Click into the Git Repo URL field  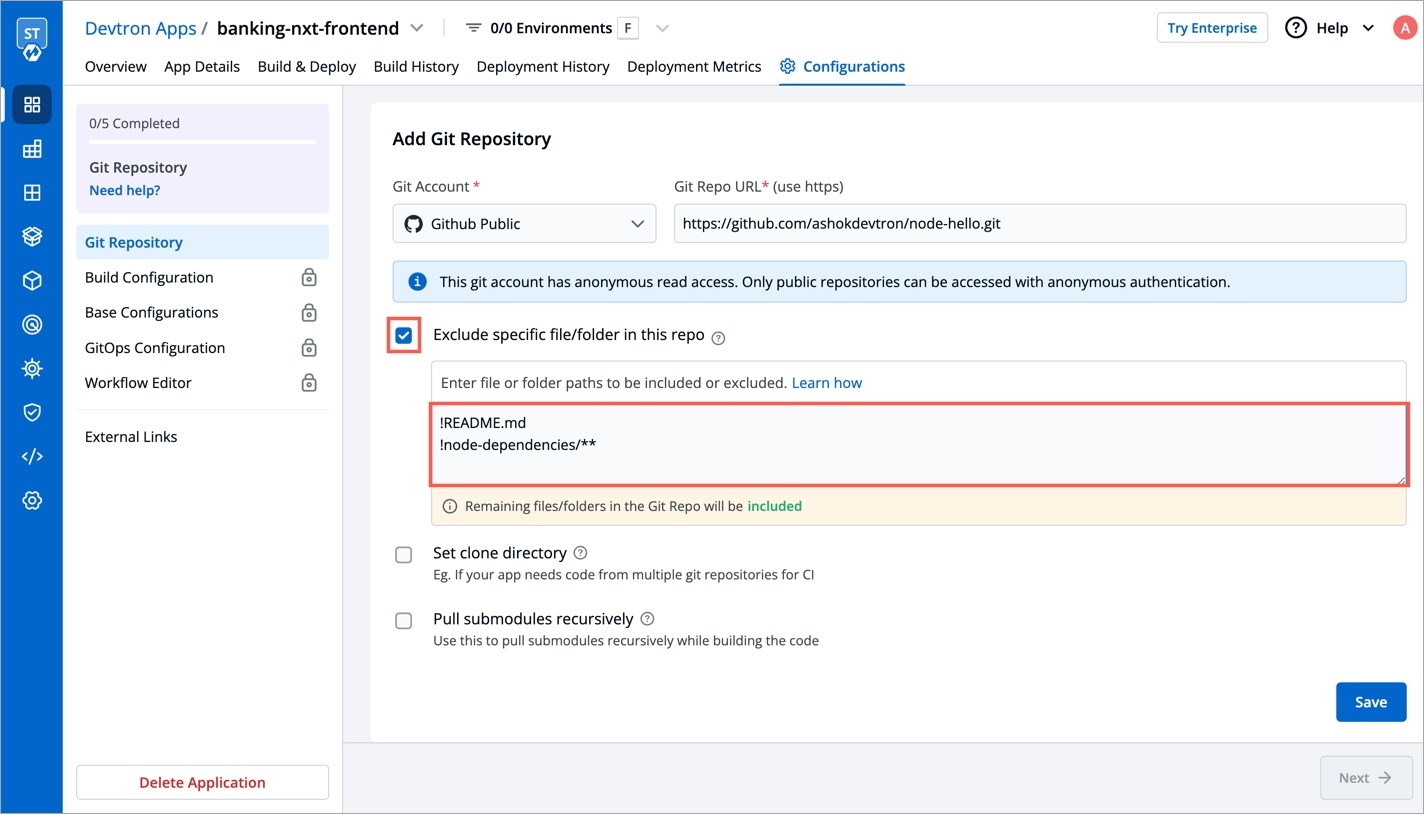[x=1040, y=223]
